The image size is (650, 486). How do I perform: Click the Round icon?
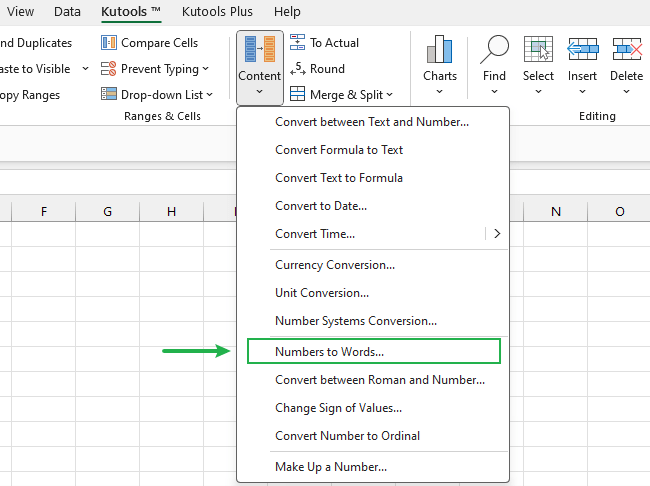tap(298, 69)
